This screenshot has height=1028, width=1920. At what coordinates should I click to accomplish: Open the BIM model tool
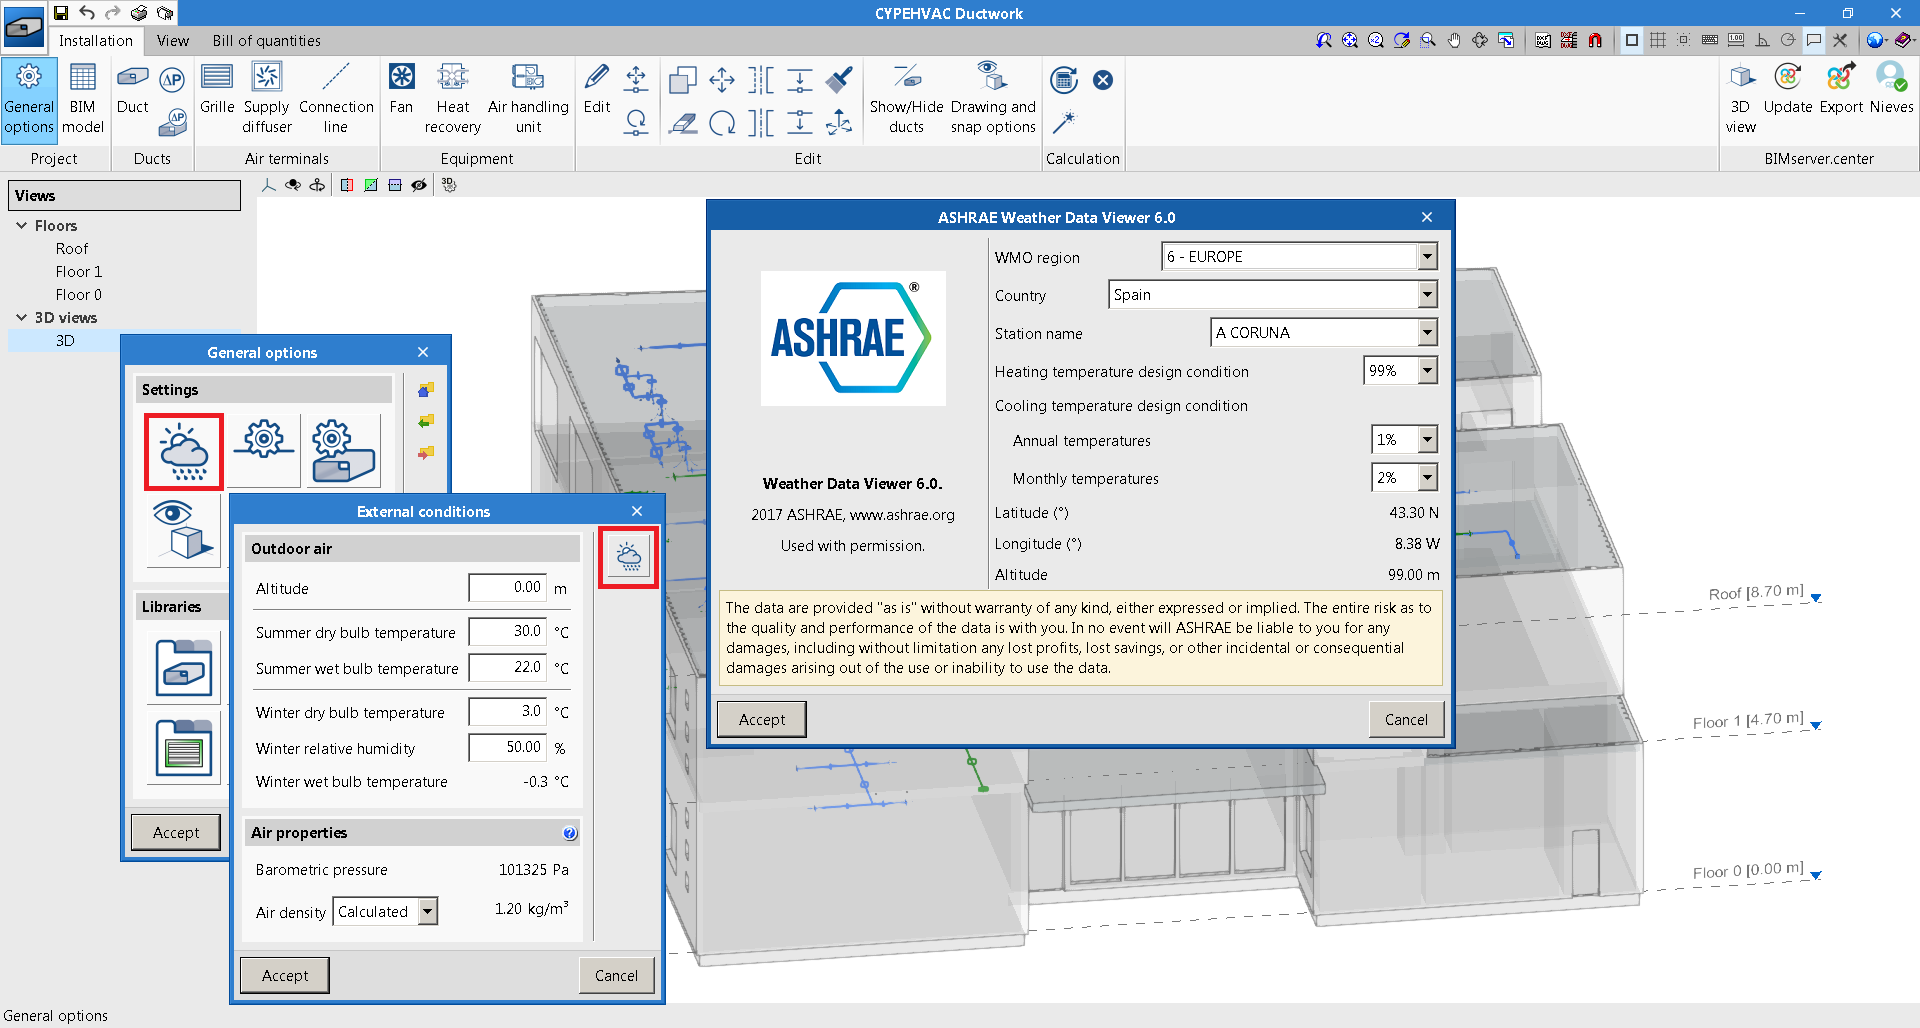(83, 99)
